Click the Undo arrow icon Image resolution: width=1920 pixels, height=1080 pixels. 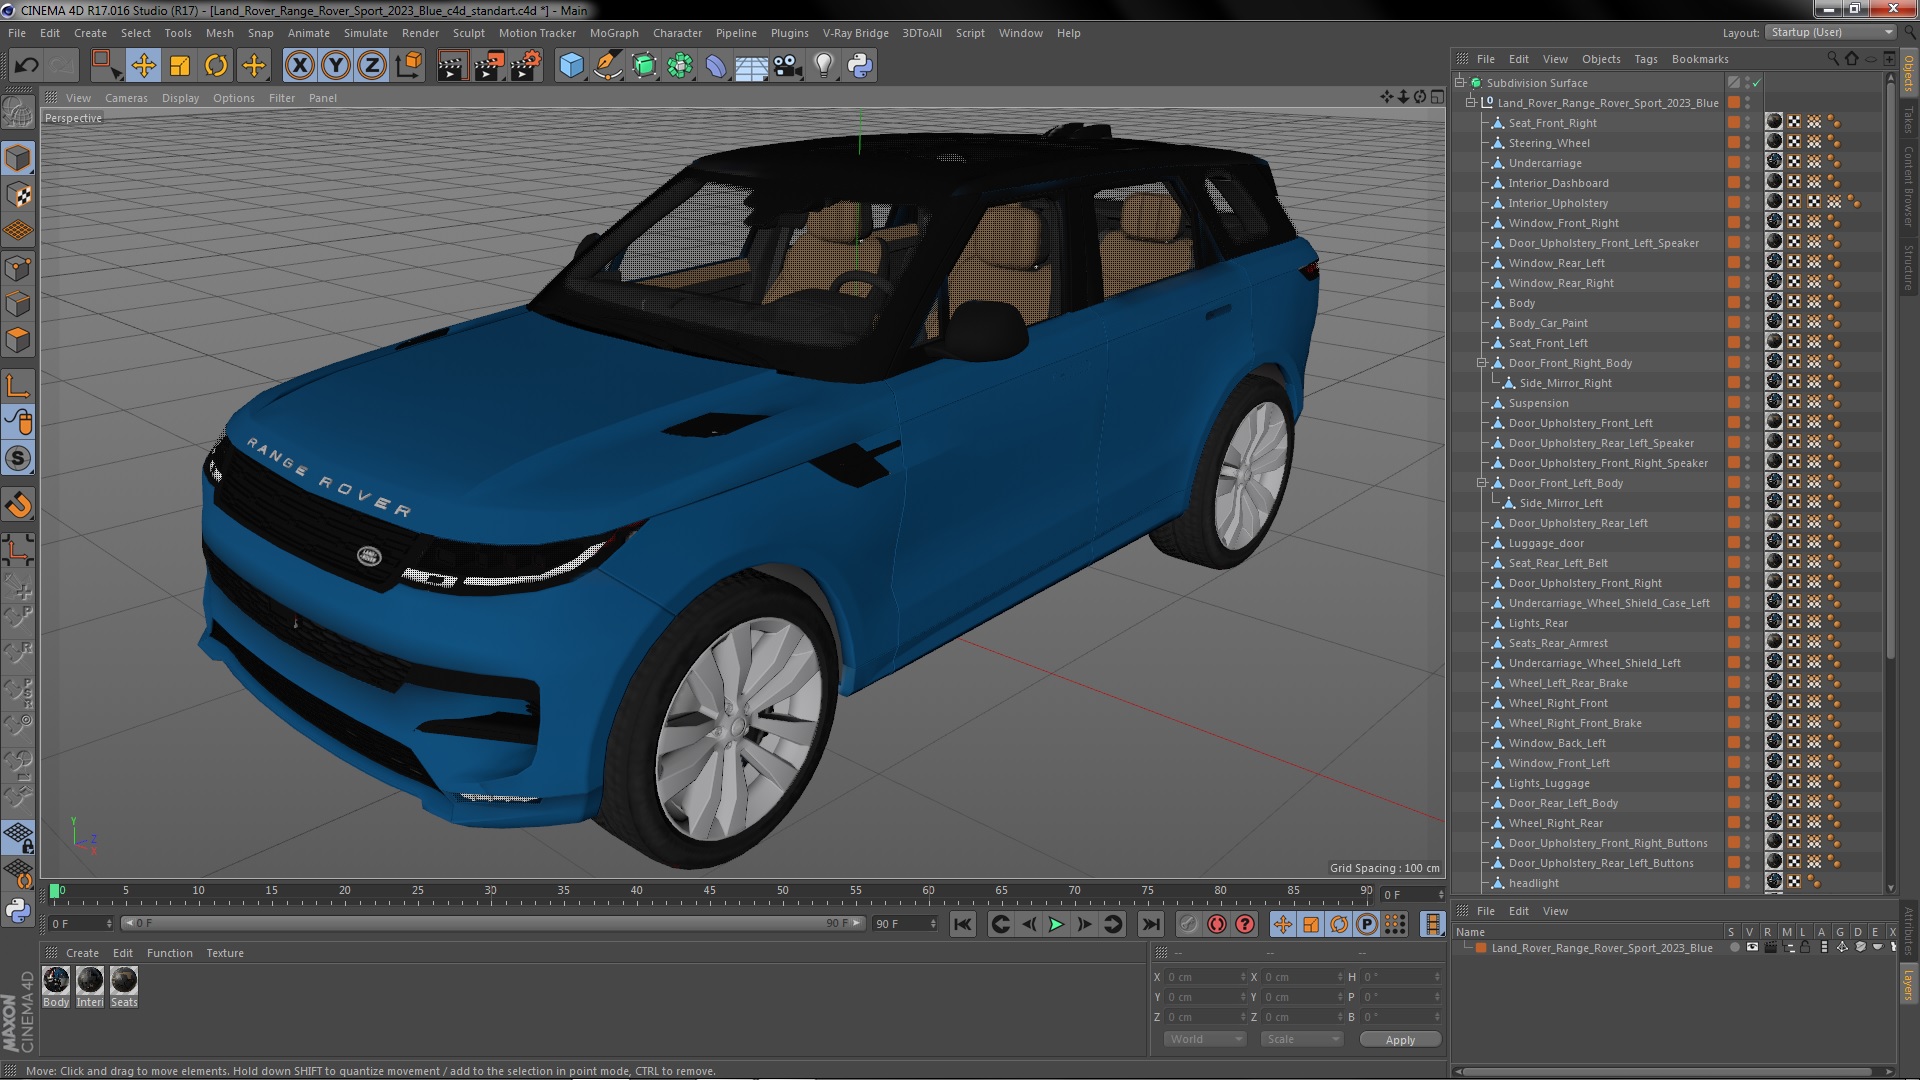point(26,66)
